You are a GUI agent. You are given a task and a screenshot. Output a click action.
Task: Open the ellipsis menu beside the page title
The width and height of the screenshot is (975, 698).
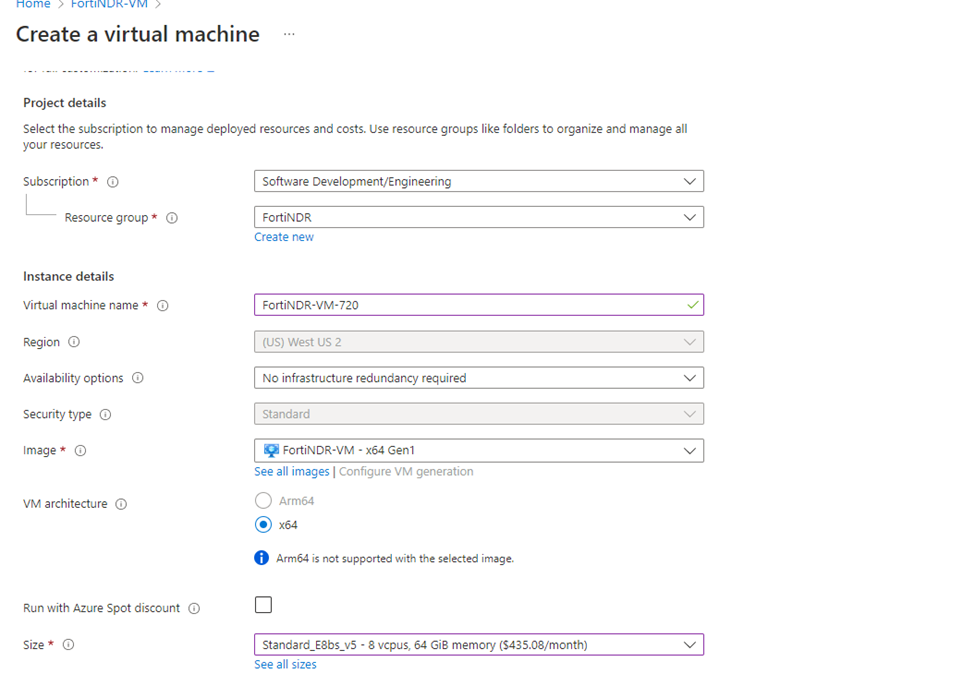(288, 34)
